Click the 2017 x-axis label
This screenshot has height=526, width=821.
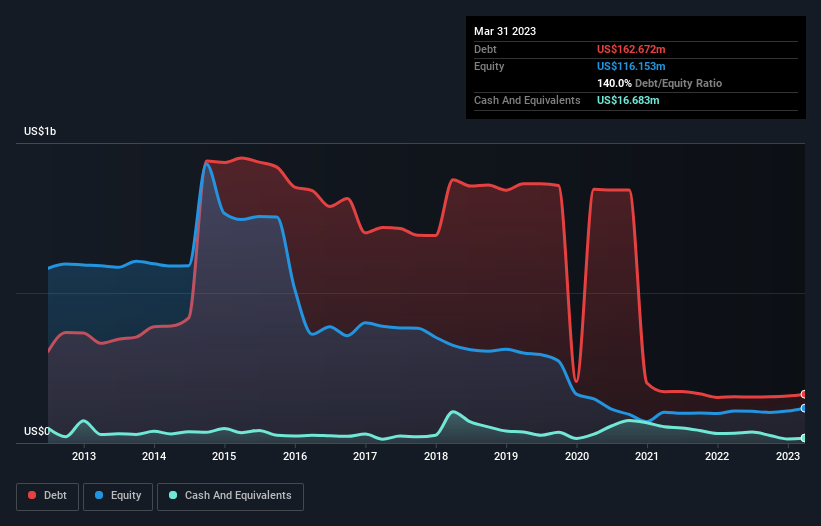[365, 456]
